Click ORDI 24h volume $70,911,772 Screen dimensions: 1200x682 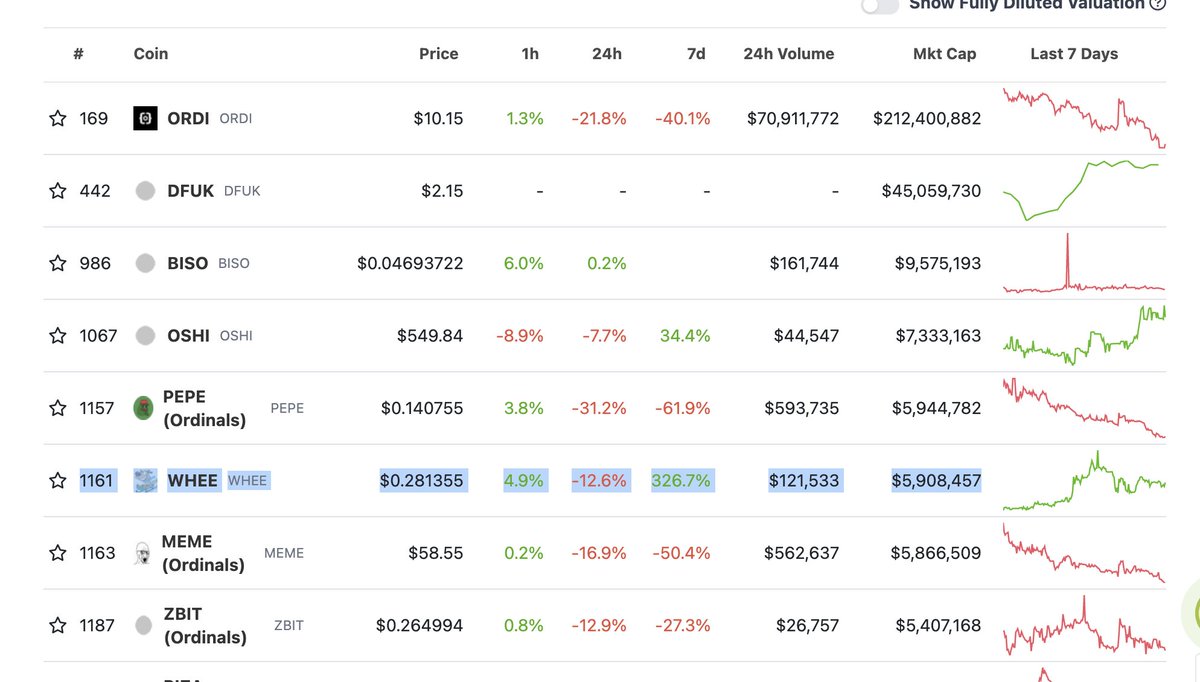click(x=793, y=118)
